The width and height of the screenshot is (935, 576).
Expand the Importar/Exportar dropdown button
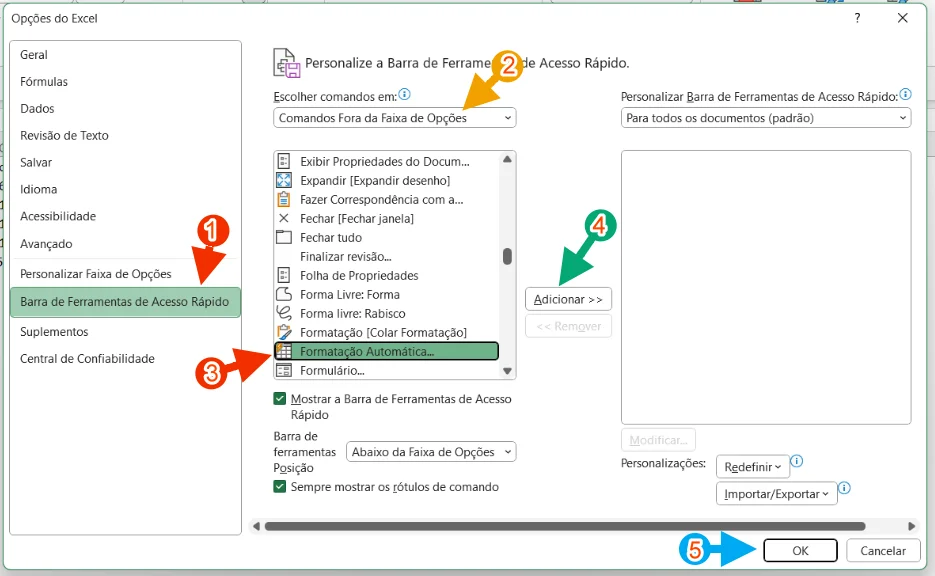(776, 494)
